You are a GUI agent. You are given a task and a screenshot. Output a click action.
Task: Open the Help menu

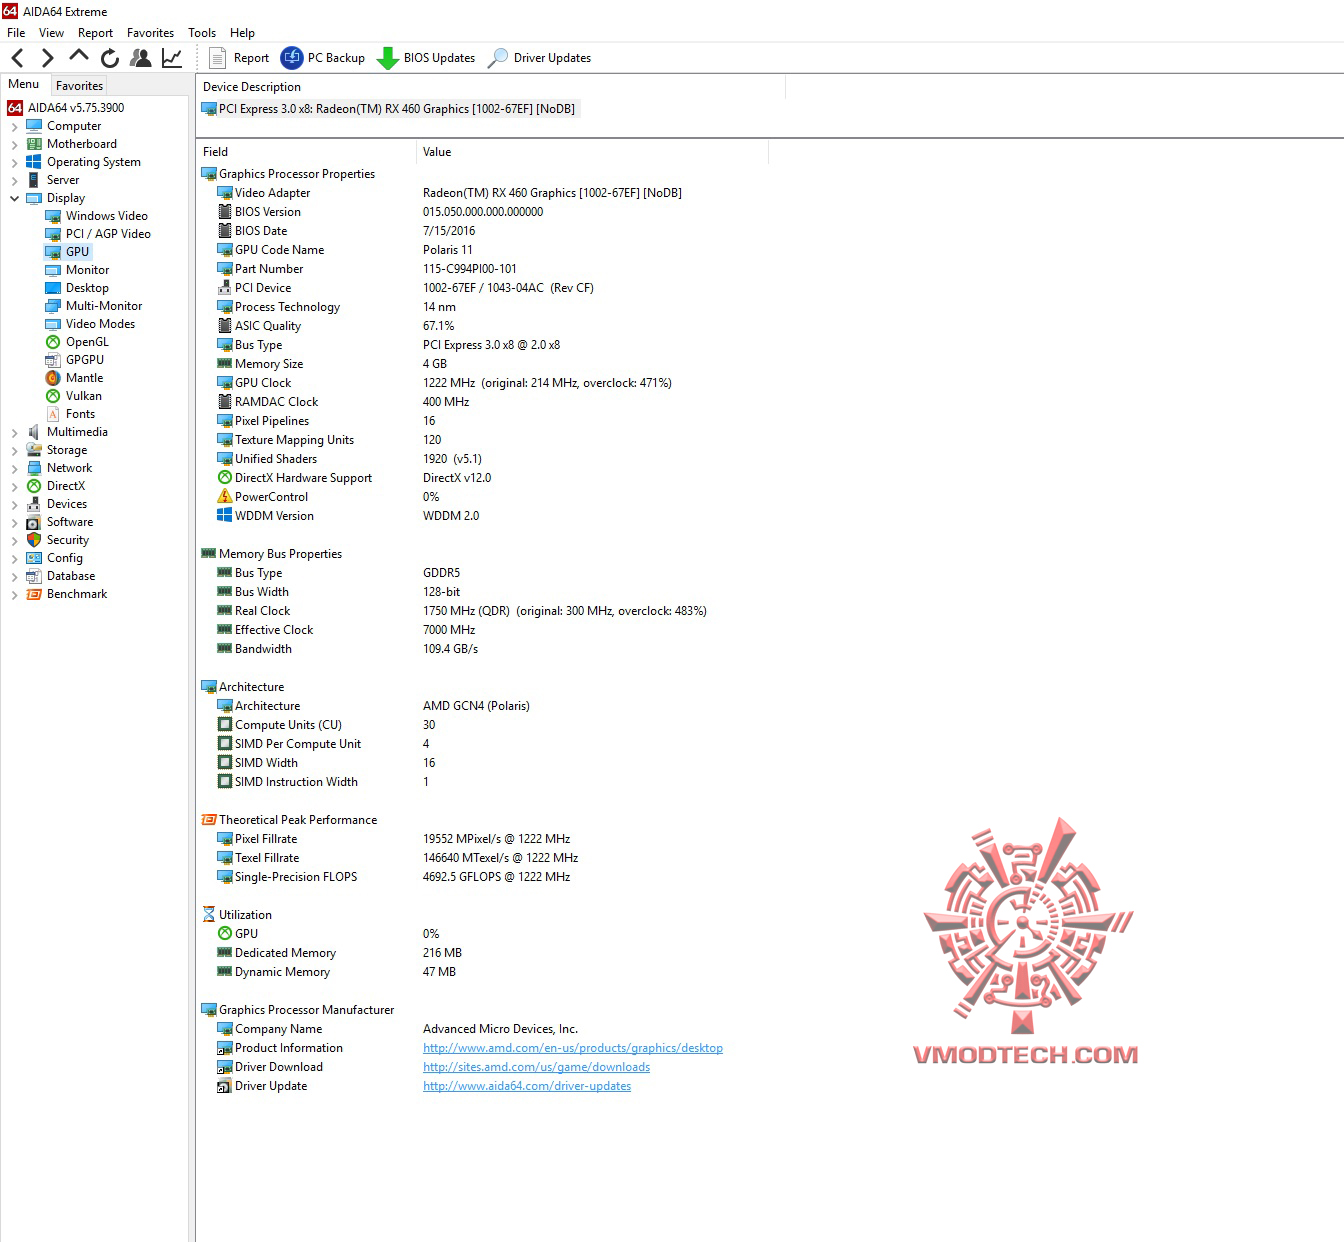242,33
